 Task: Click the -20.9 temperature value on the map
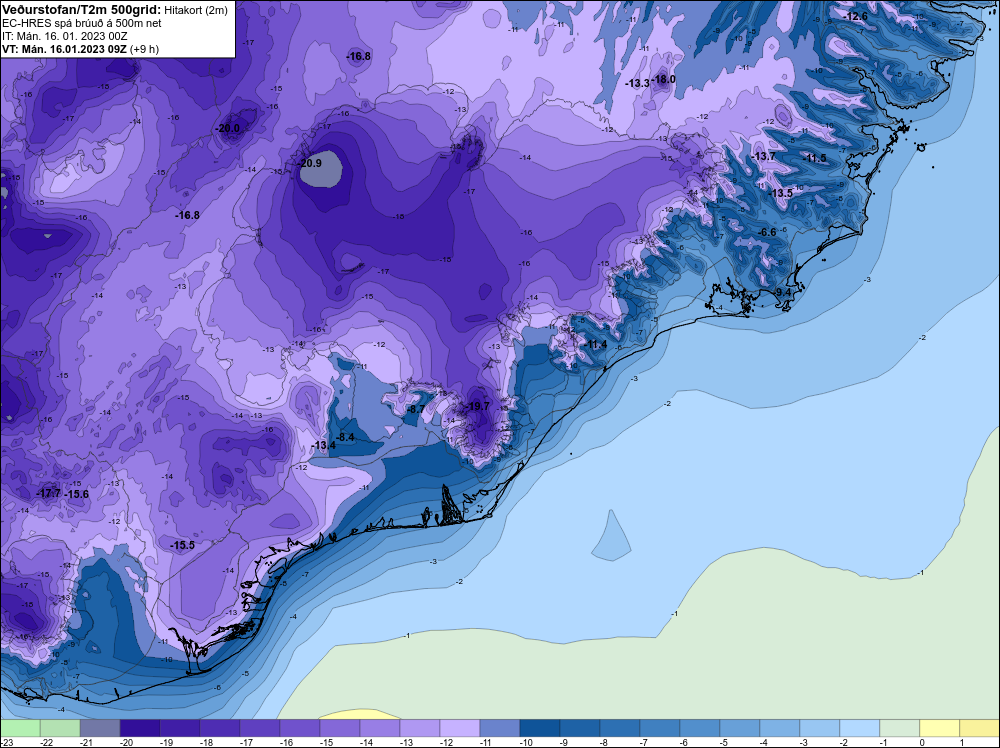311,163
